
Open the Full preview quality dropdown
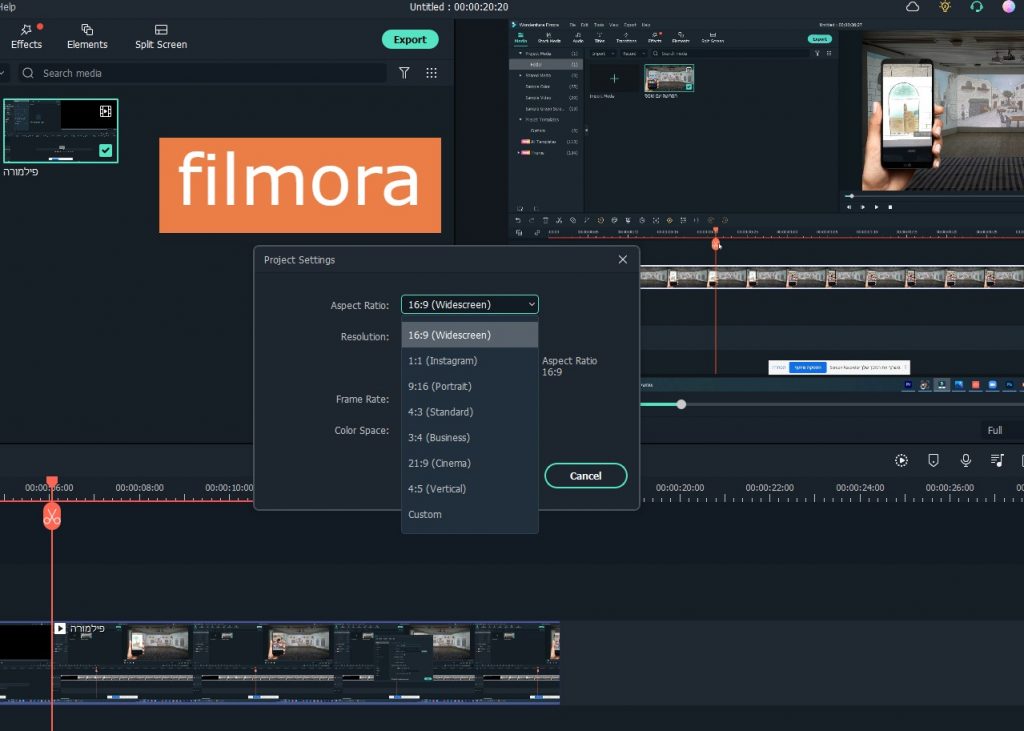point(1001,430)
